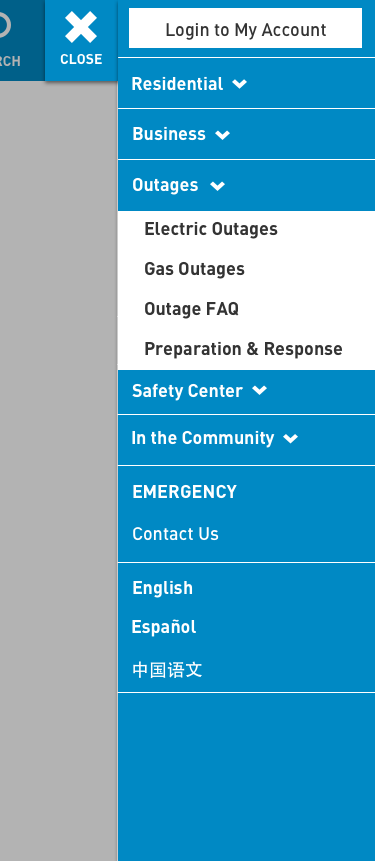Viewport: 375px width, 861px height.
Task: Select the Residential menu label
Action: 177,84
